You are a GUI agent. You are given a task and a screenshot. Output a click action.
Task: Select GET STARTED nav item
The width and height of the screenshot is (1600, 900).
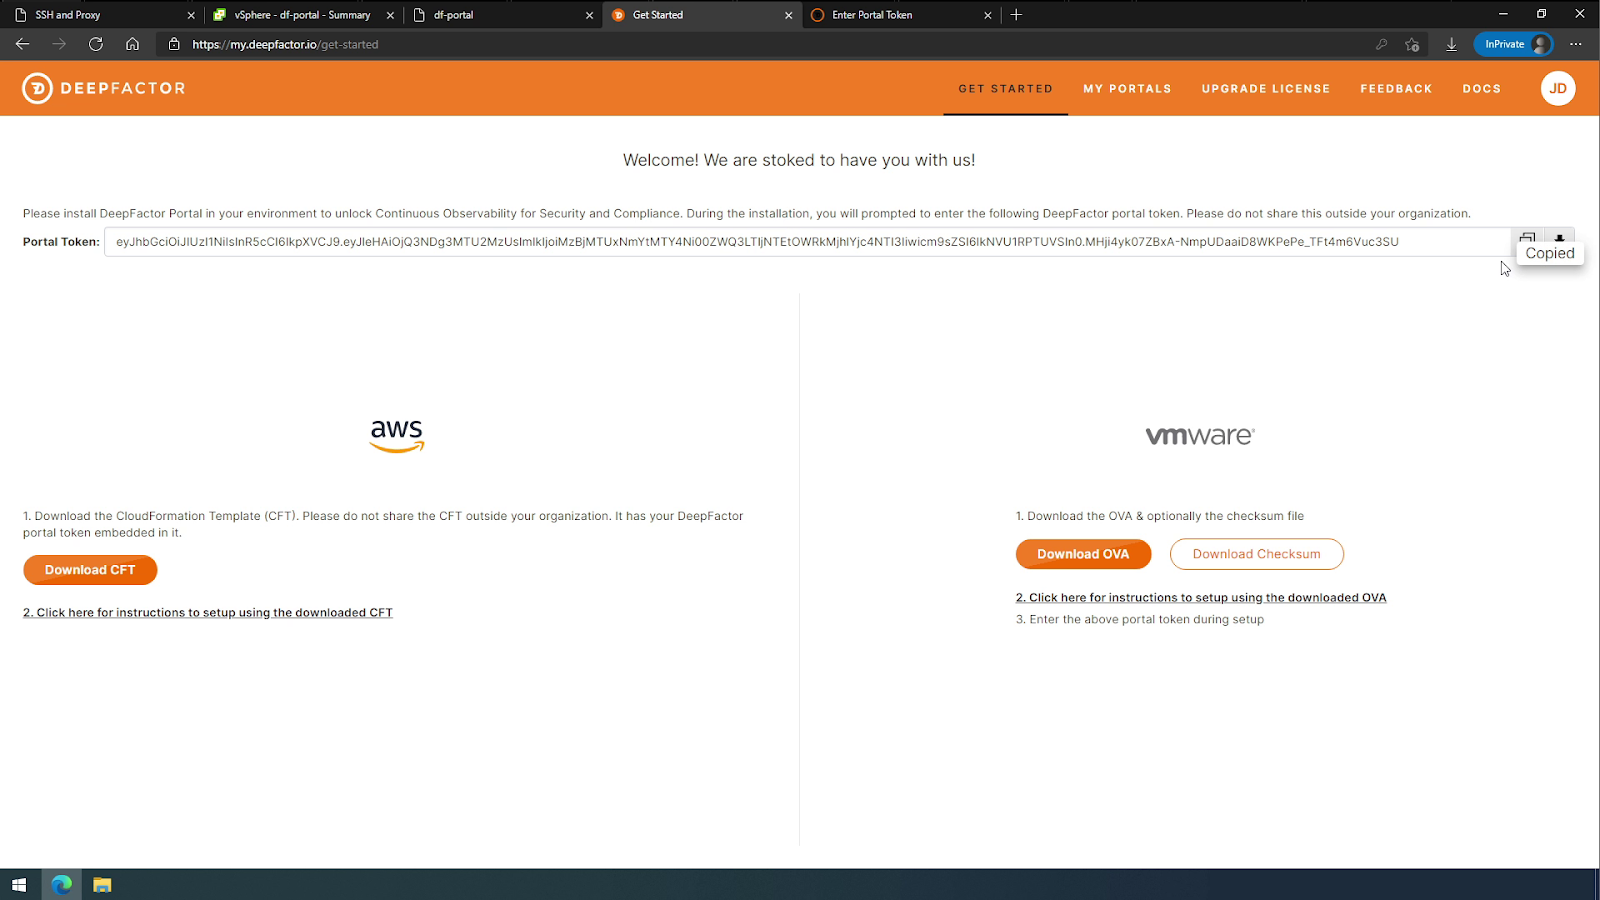coord(1005,89)
